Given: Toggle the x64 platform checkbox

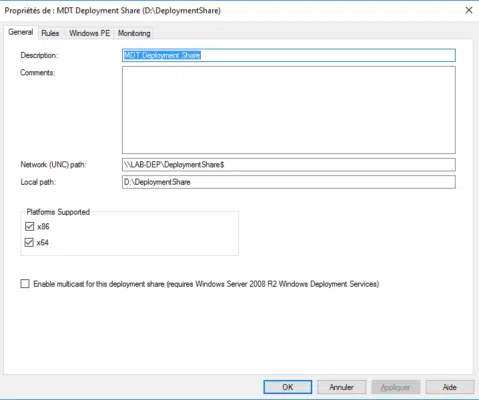Looking at the screenshot, I should point(29,242).
